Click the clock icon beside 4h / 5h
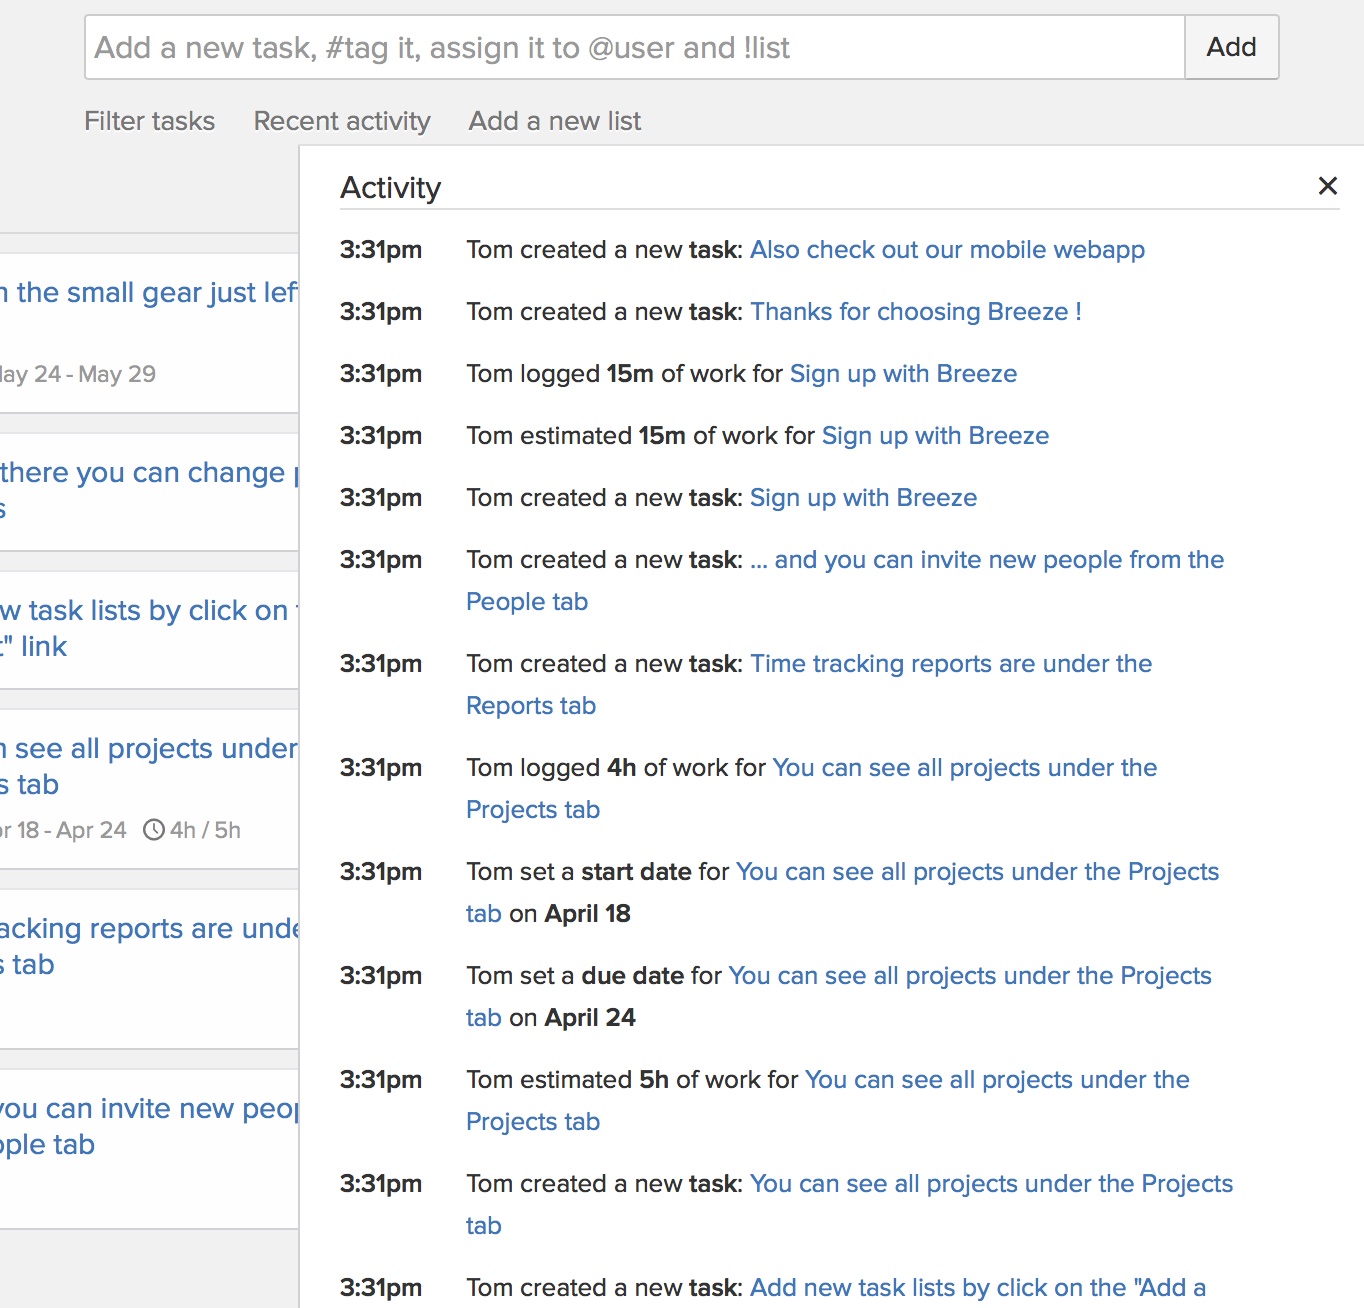Screen dimensions: 1364x1308 [154, 830]
